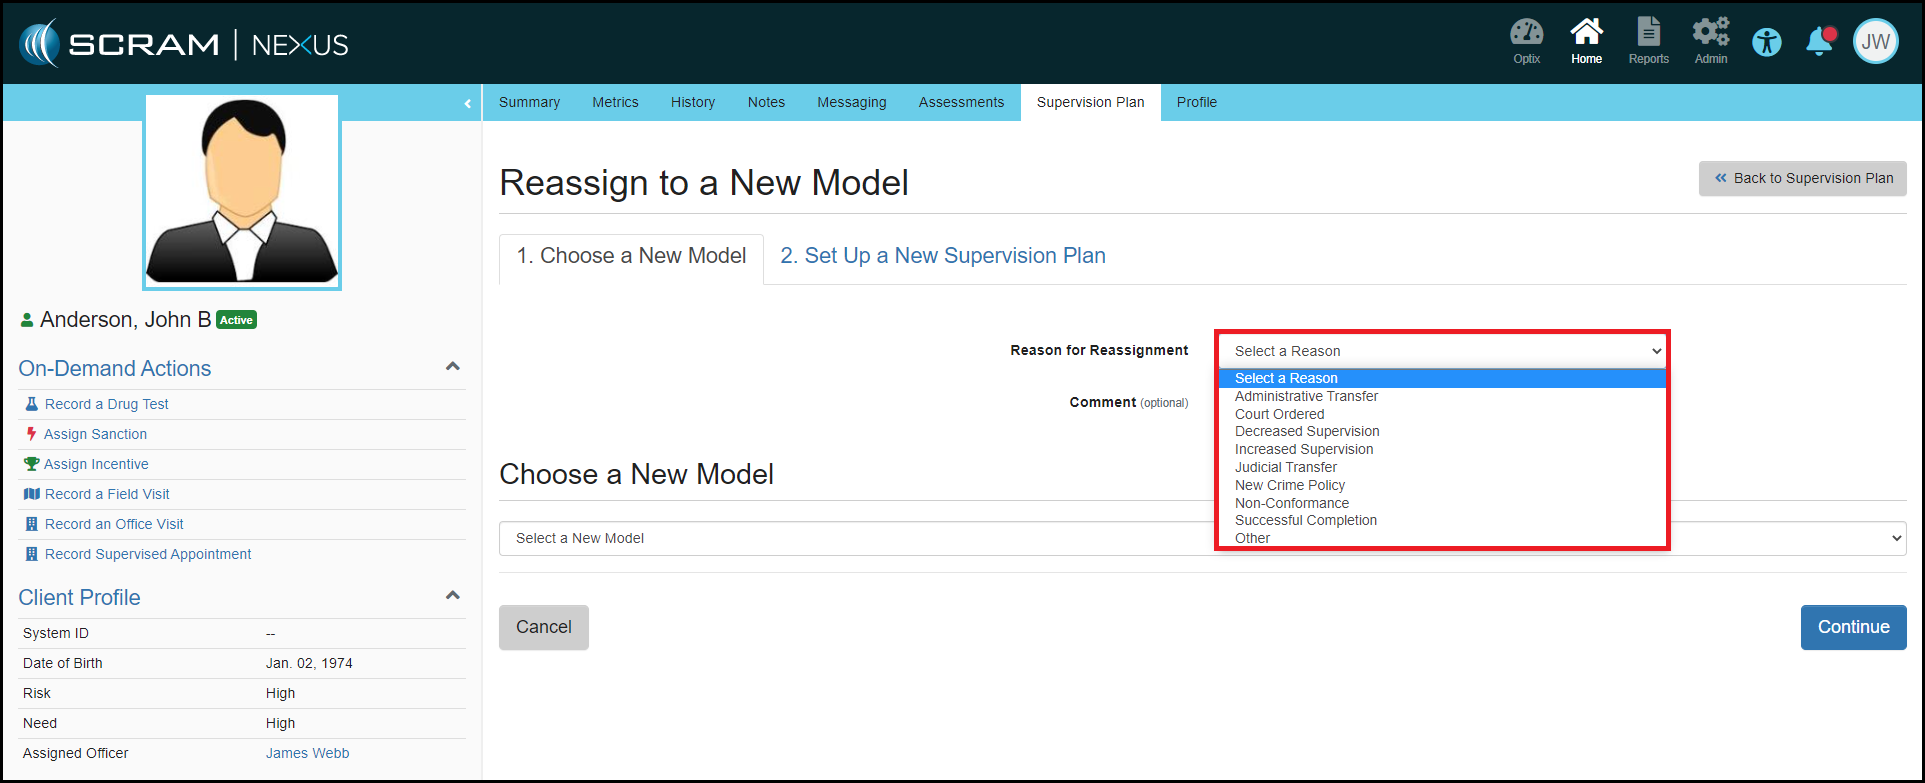Click the accessibility icon in header
Viewport: 1925px width, 783px height.
pos(1767,42)
